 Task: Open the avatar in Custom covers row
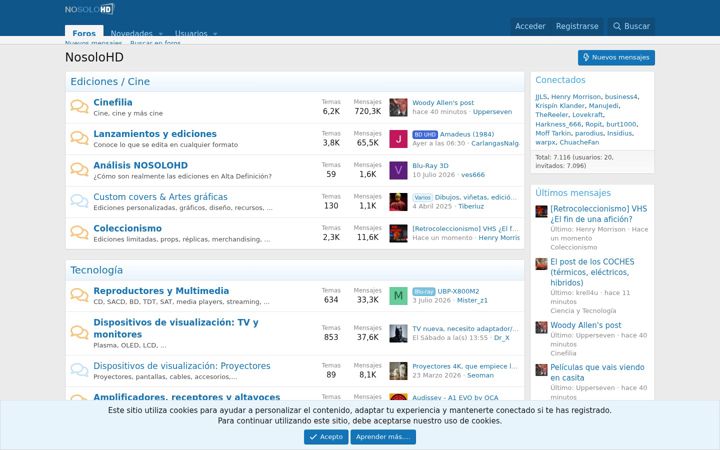tap(398, 202)
